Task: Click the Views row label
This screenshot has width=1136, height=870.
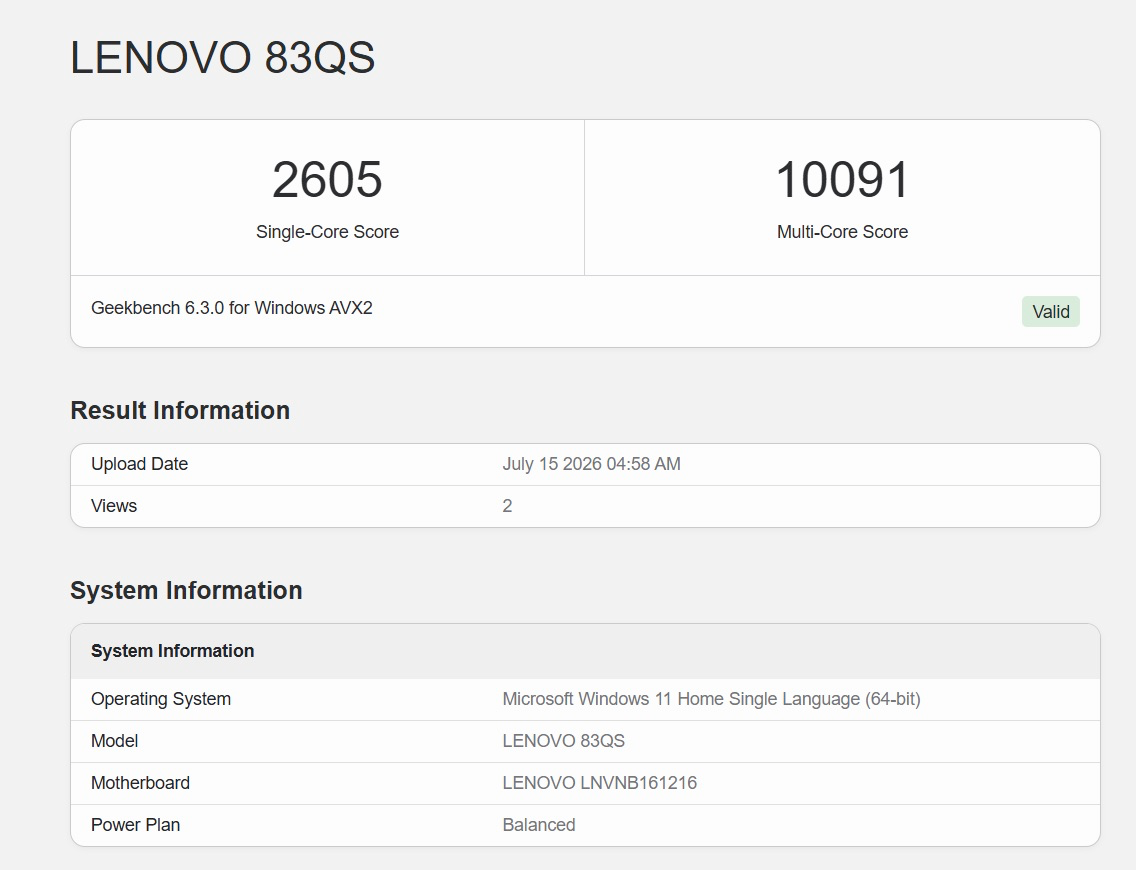Action: [114, 506]
